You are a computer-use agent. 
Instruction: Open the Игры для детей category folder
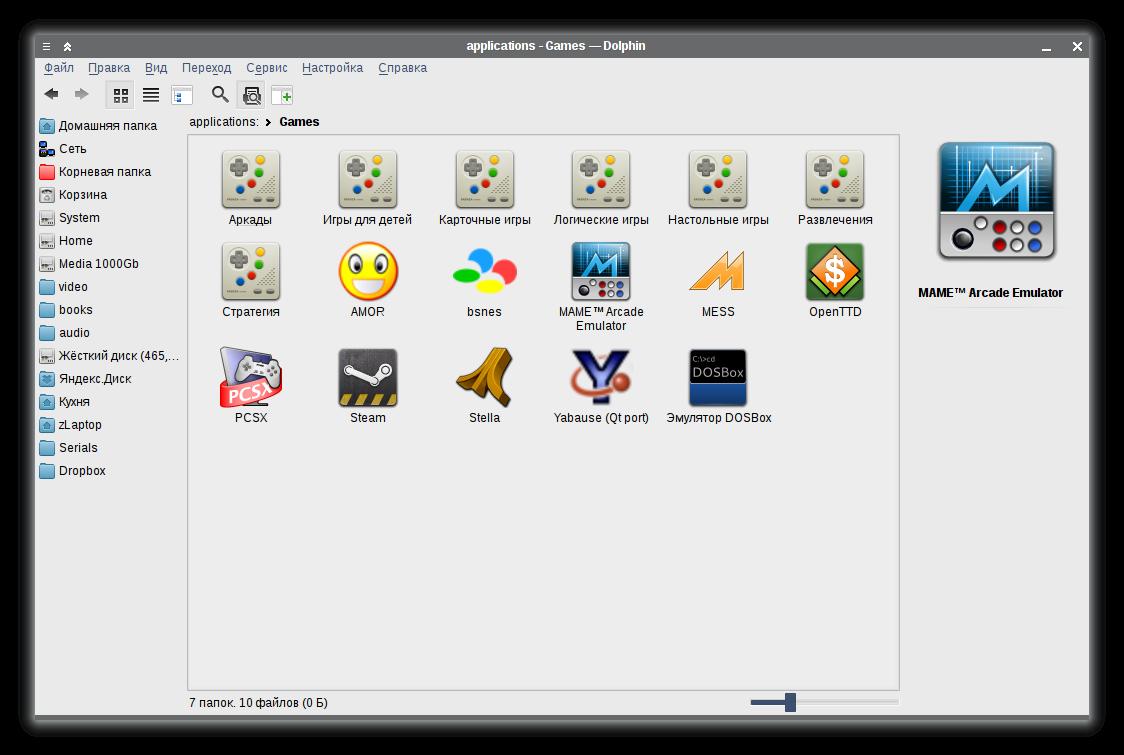[367, 189]
